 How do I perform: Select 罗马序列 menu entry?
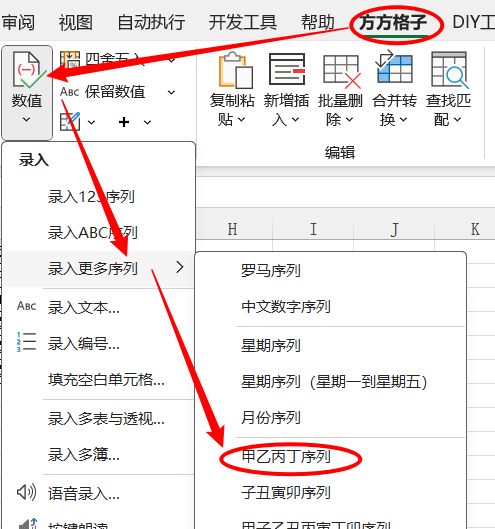(x=271, y=271)
